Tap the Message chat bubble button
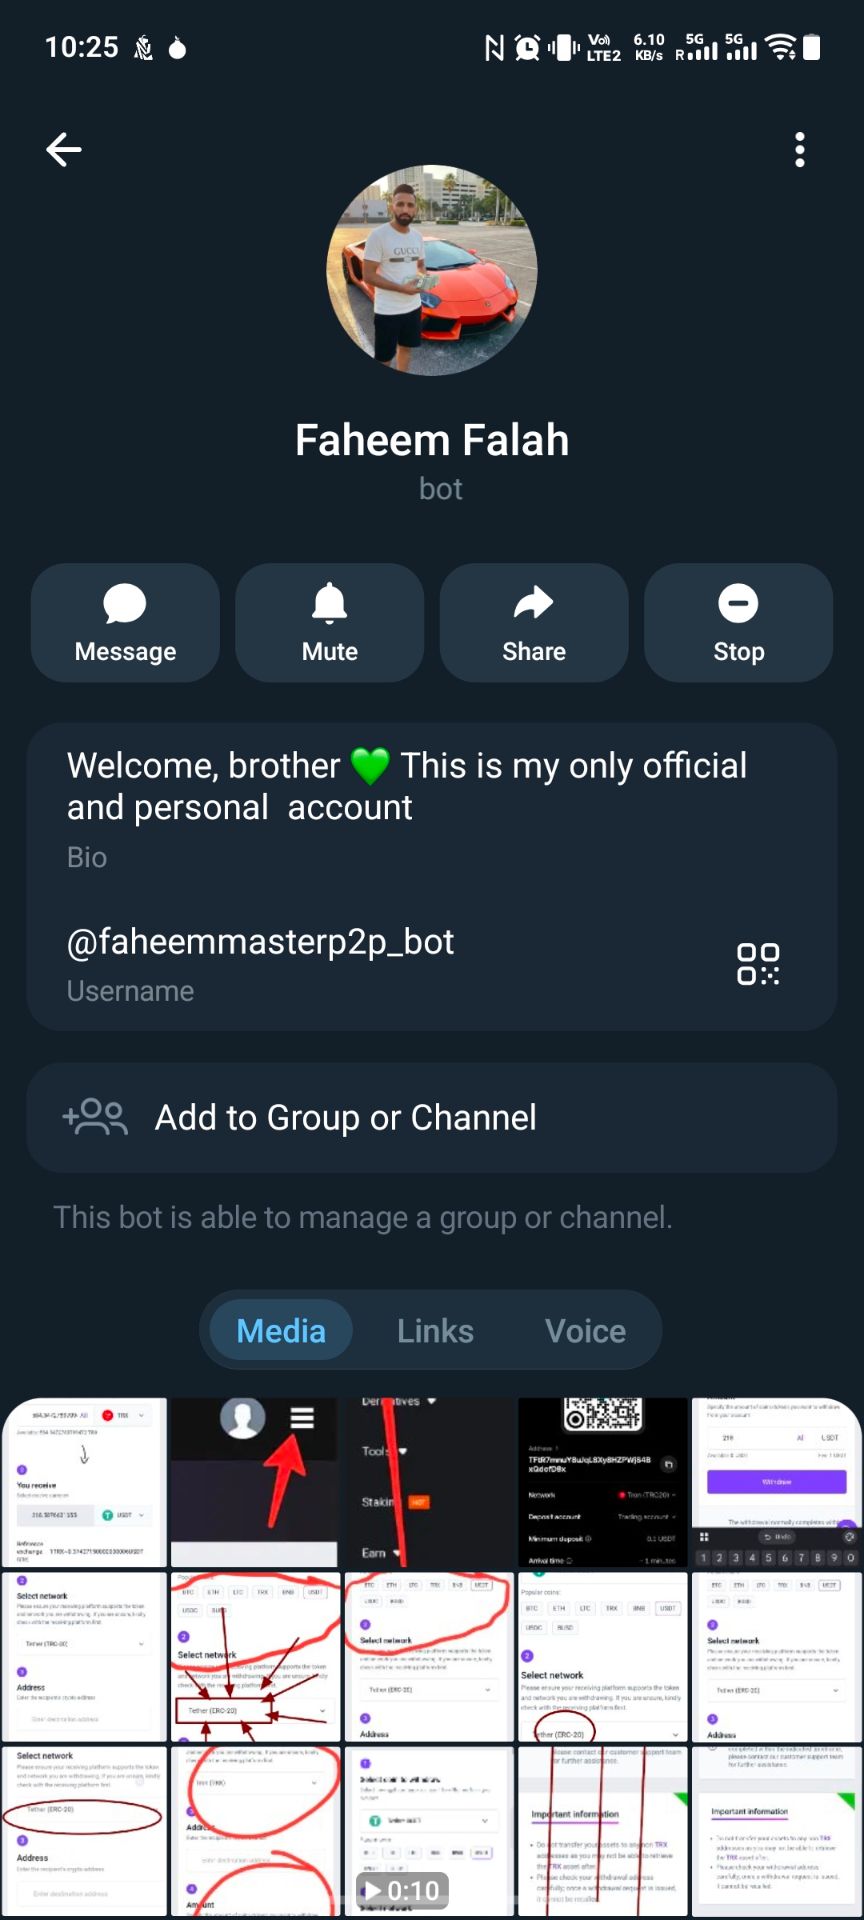The height and width of the screenshot is (1920, 864). 125,623
